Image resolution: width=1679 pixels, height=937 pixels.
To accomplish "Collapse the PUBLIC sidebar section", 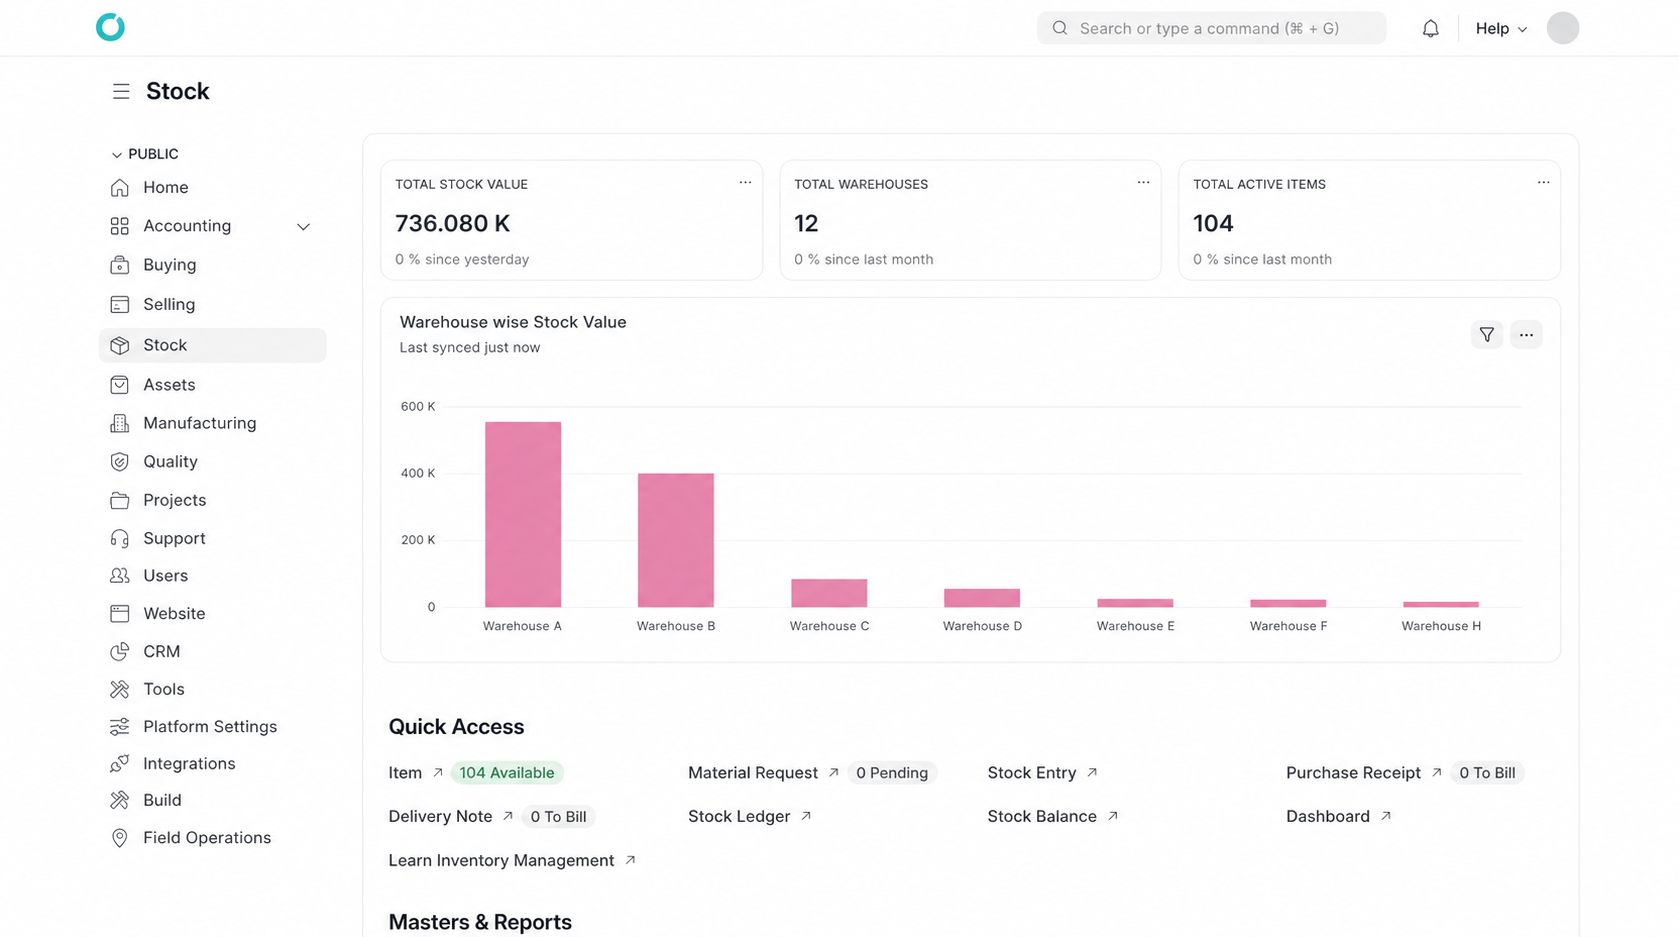I will coord(145,154).
